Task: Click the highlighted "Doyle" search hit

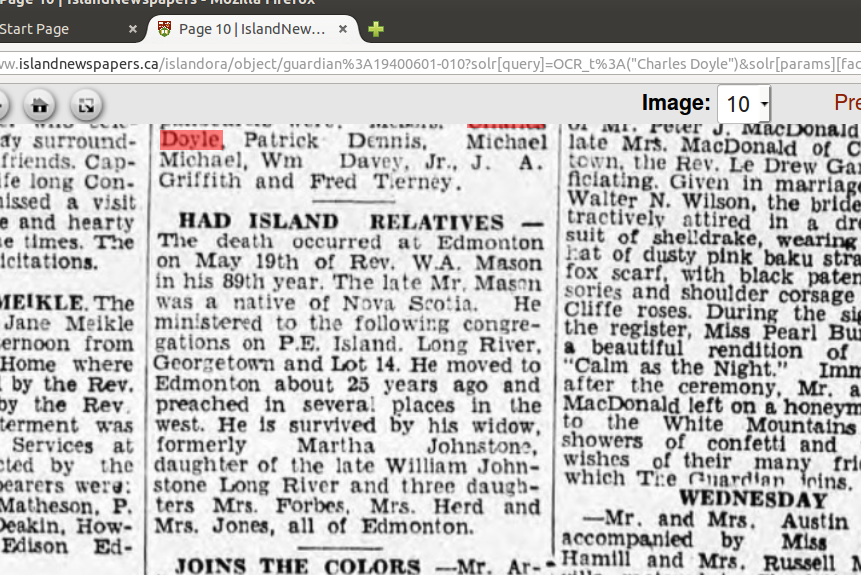Action: click(191, 139)
